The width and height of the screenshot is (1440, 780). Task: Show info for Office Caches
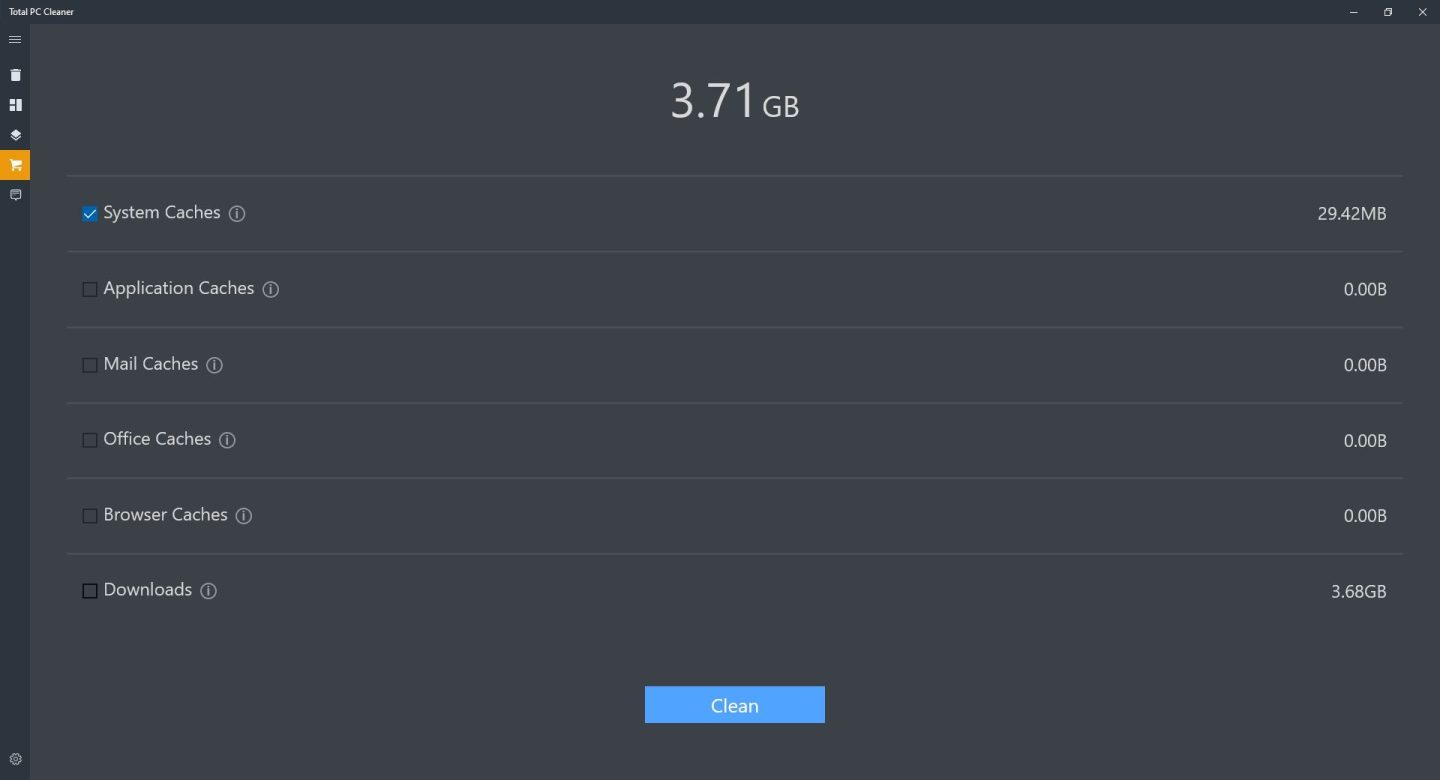point(227,440)
